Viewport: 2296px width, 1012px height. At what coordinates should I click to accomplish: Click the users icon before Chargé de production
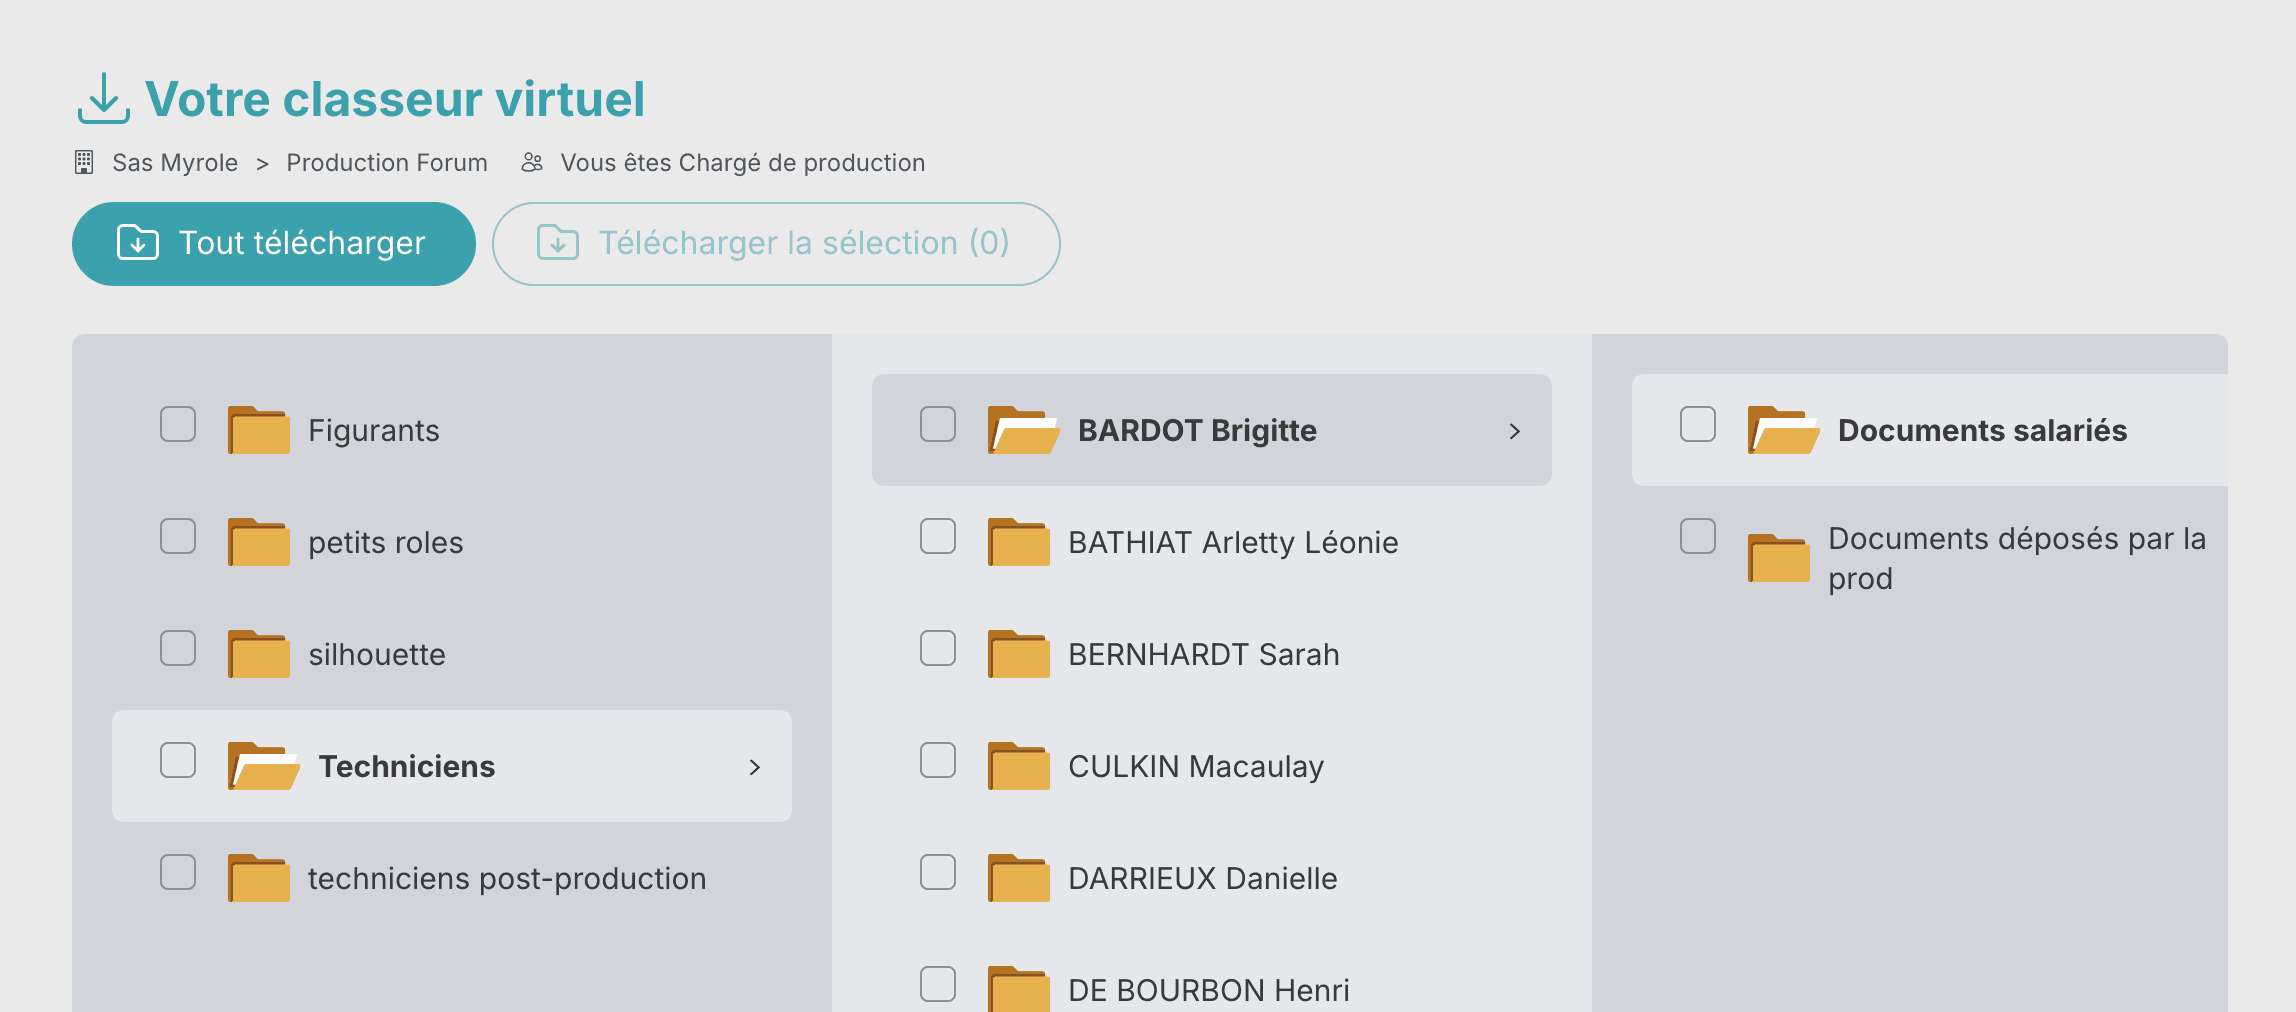tap(532, 162)
